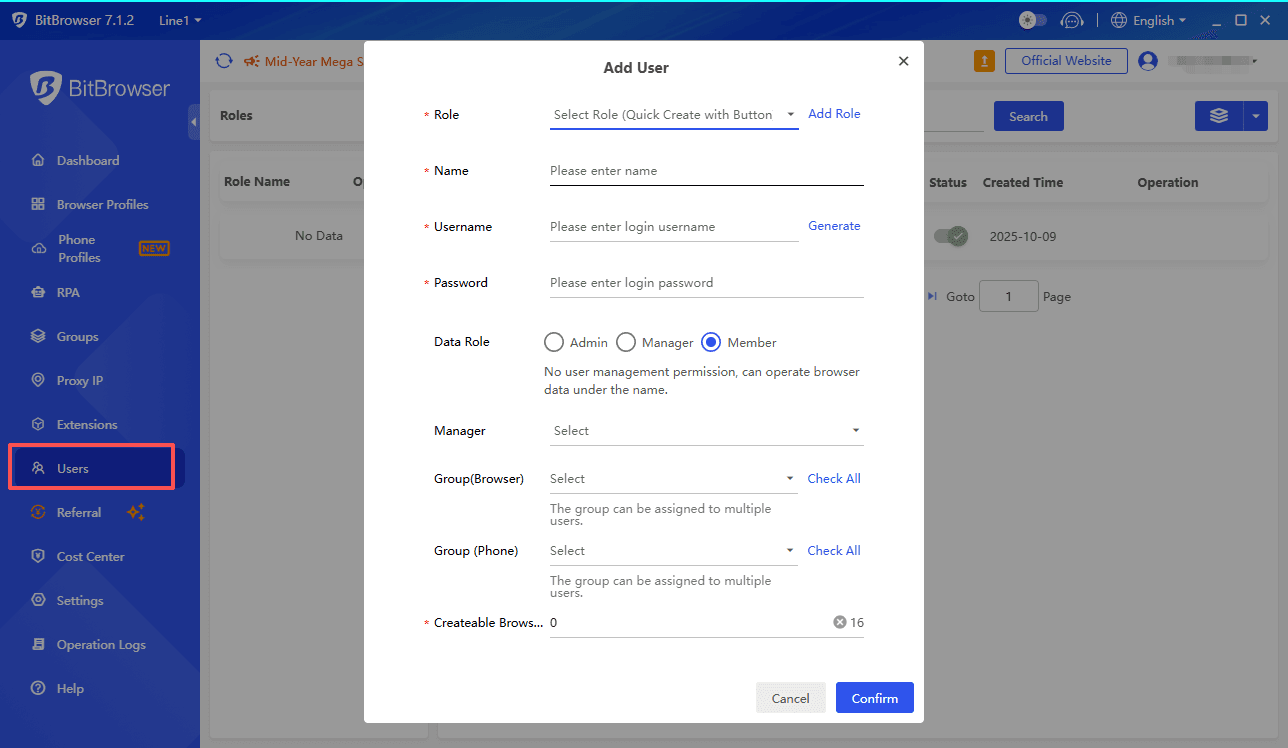The width and height of the screenshot is (1288, 748).
Task: Open the Group(Browser) select dropdown
Action: pos(674,479)
